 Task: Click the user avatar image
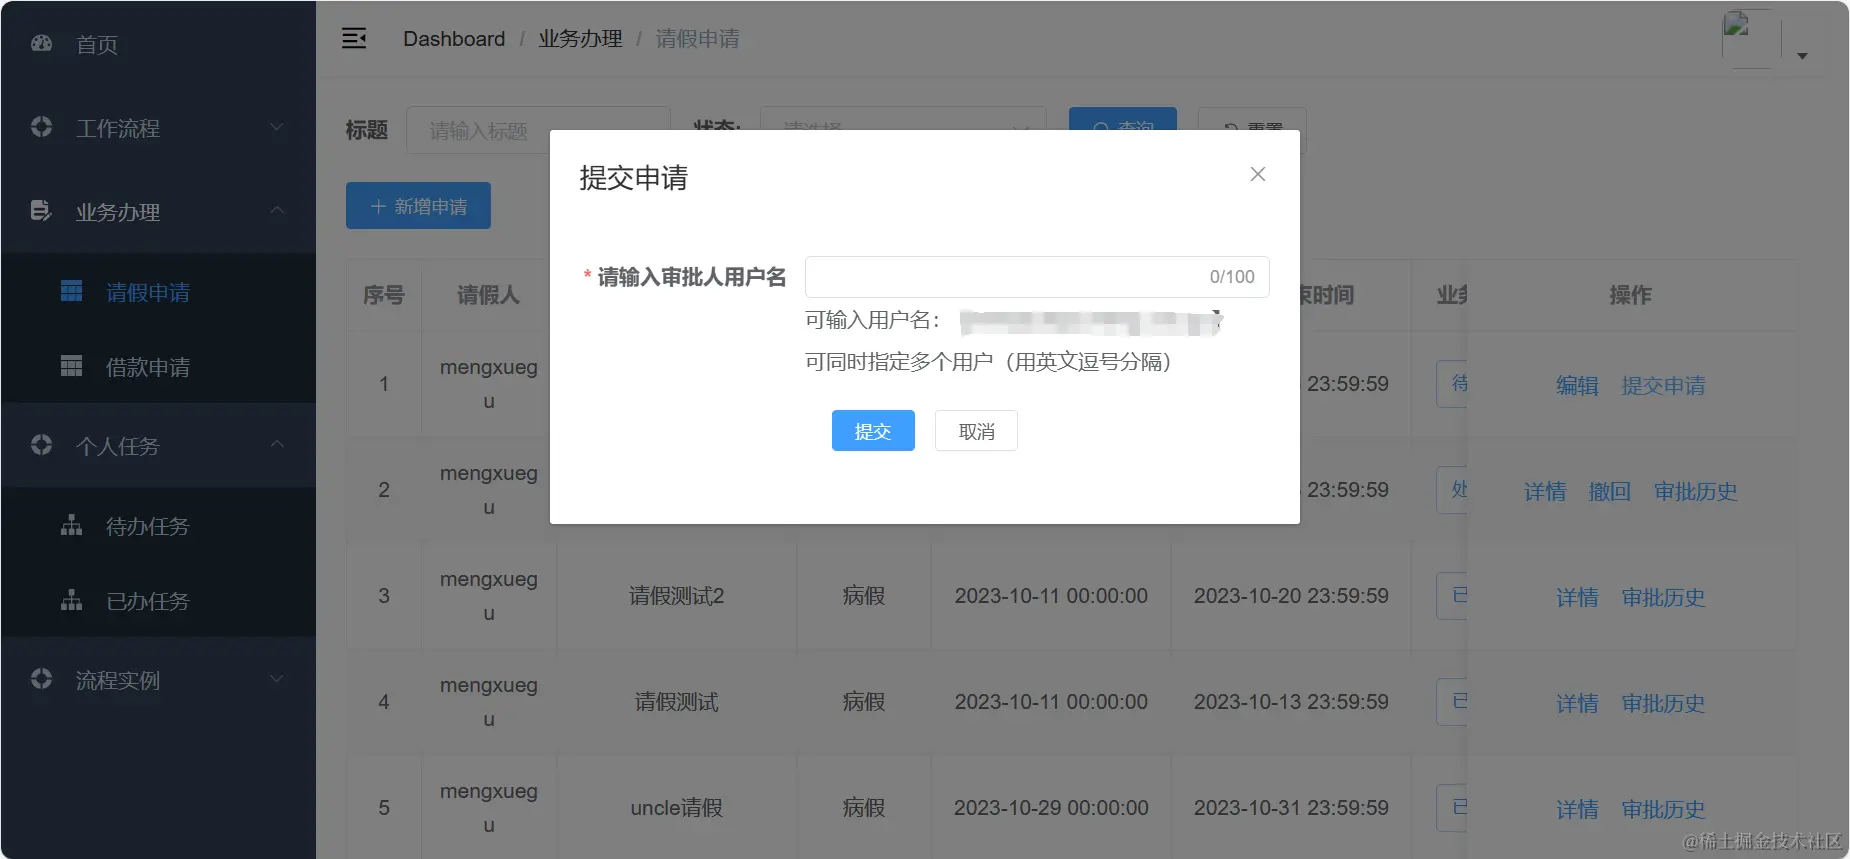pos(1750,39)
